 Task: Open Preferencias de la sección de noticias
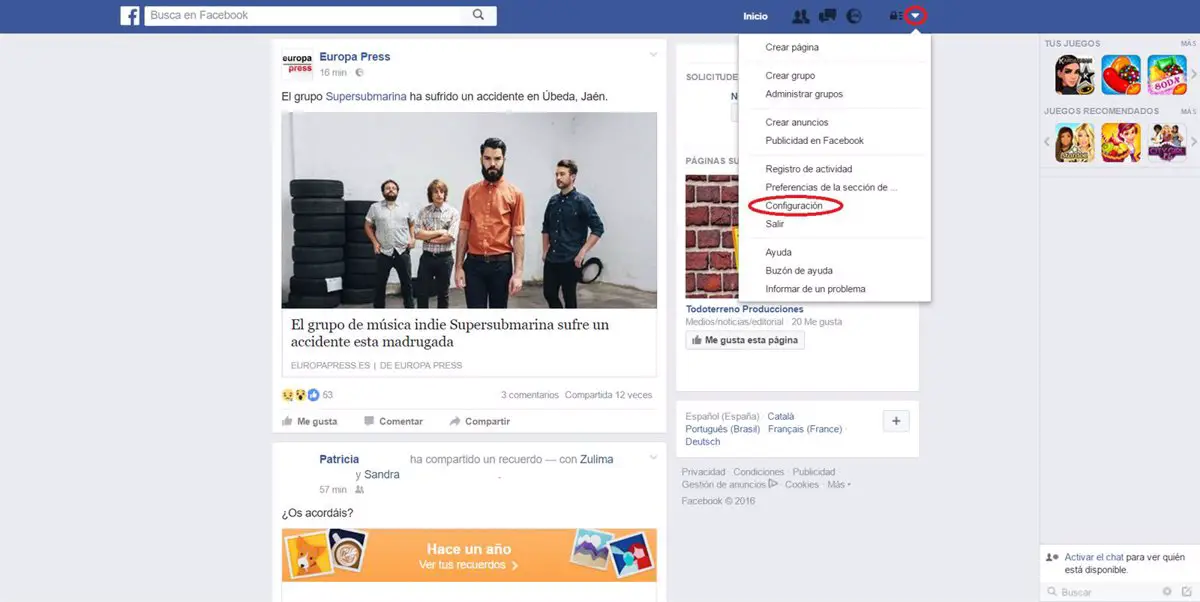coord(831,187)
